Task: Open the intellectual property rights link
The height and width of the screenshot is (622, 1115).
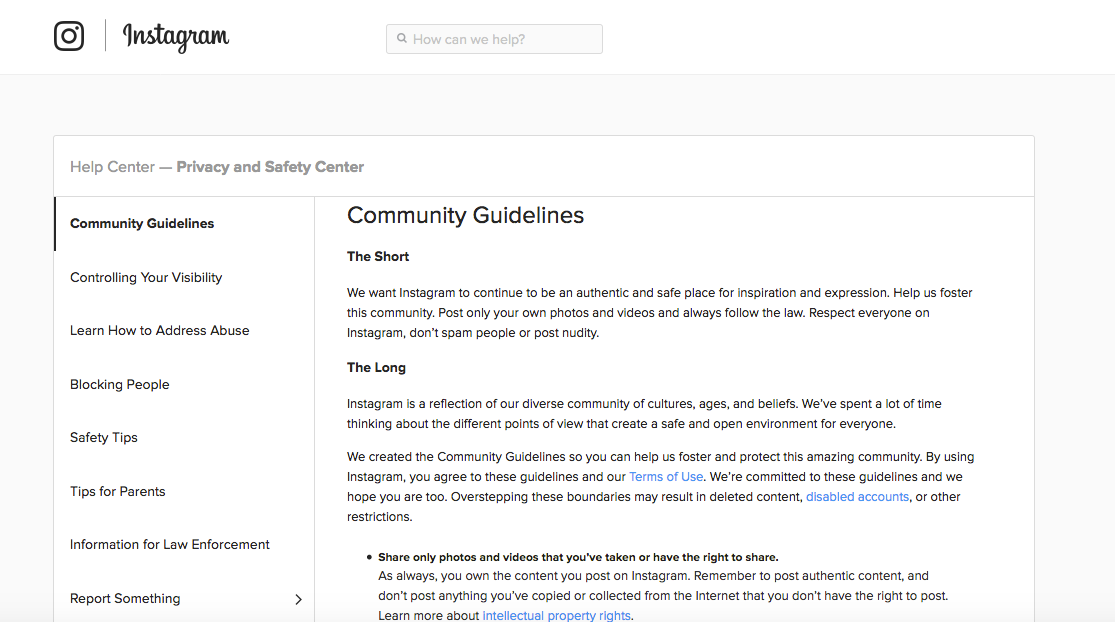Action: coord(557,616)
